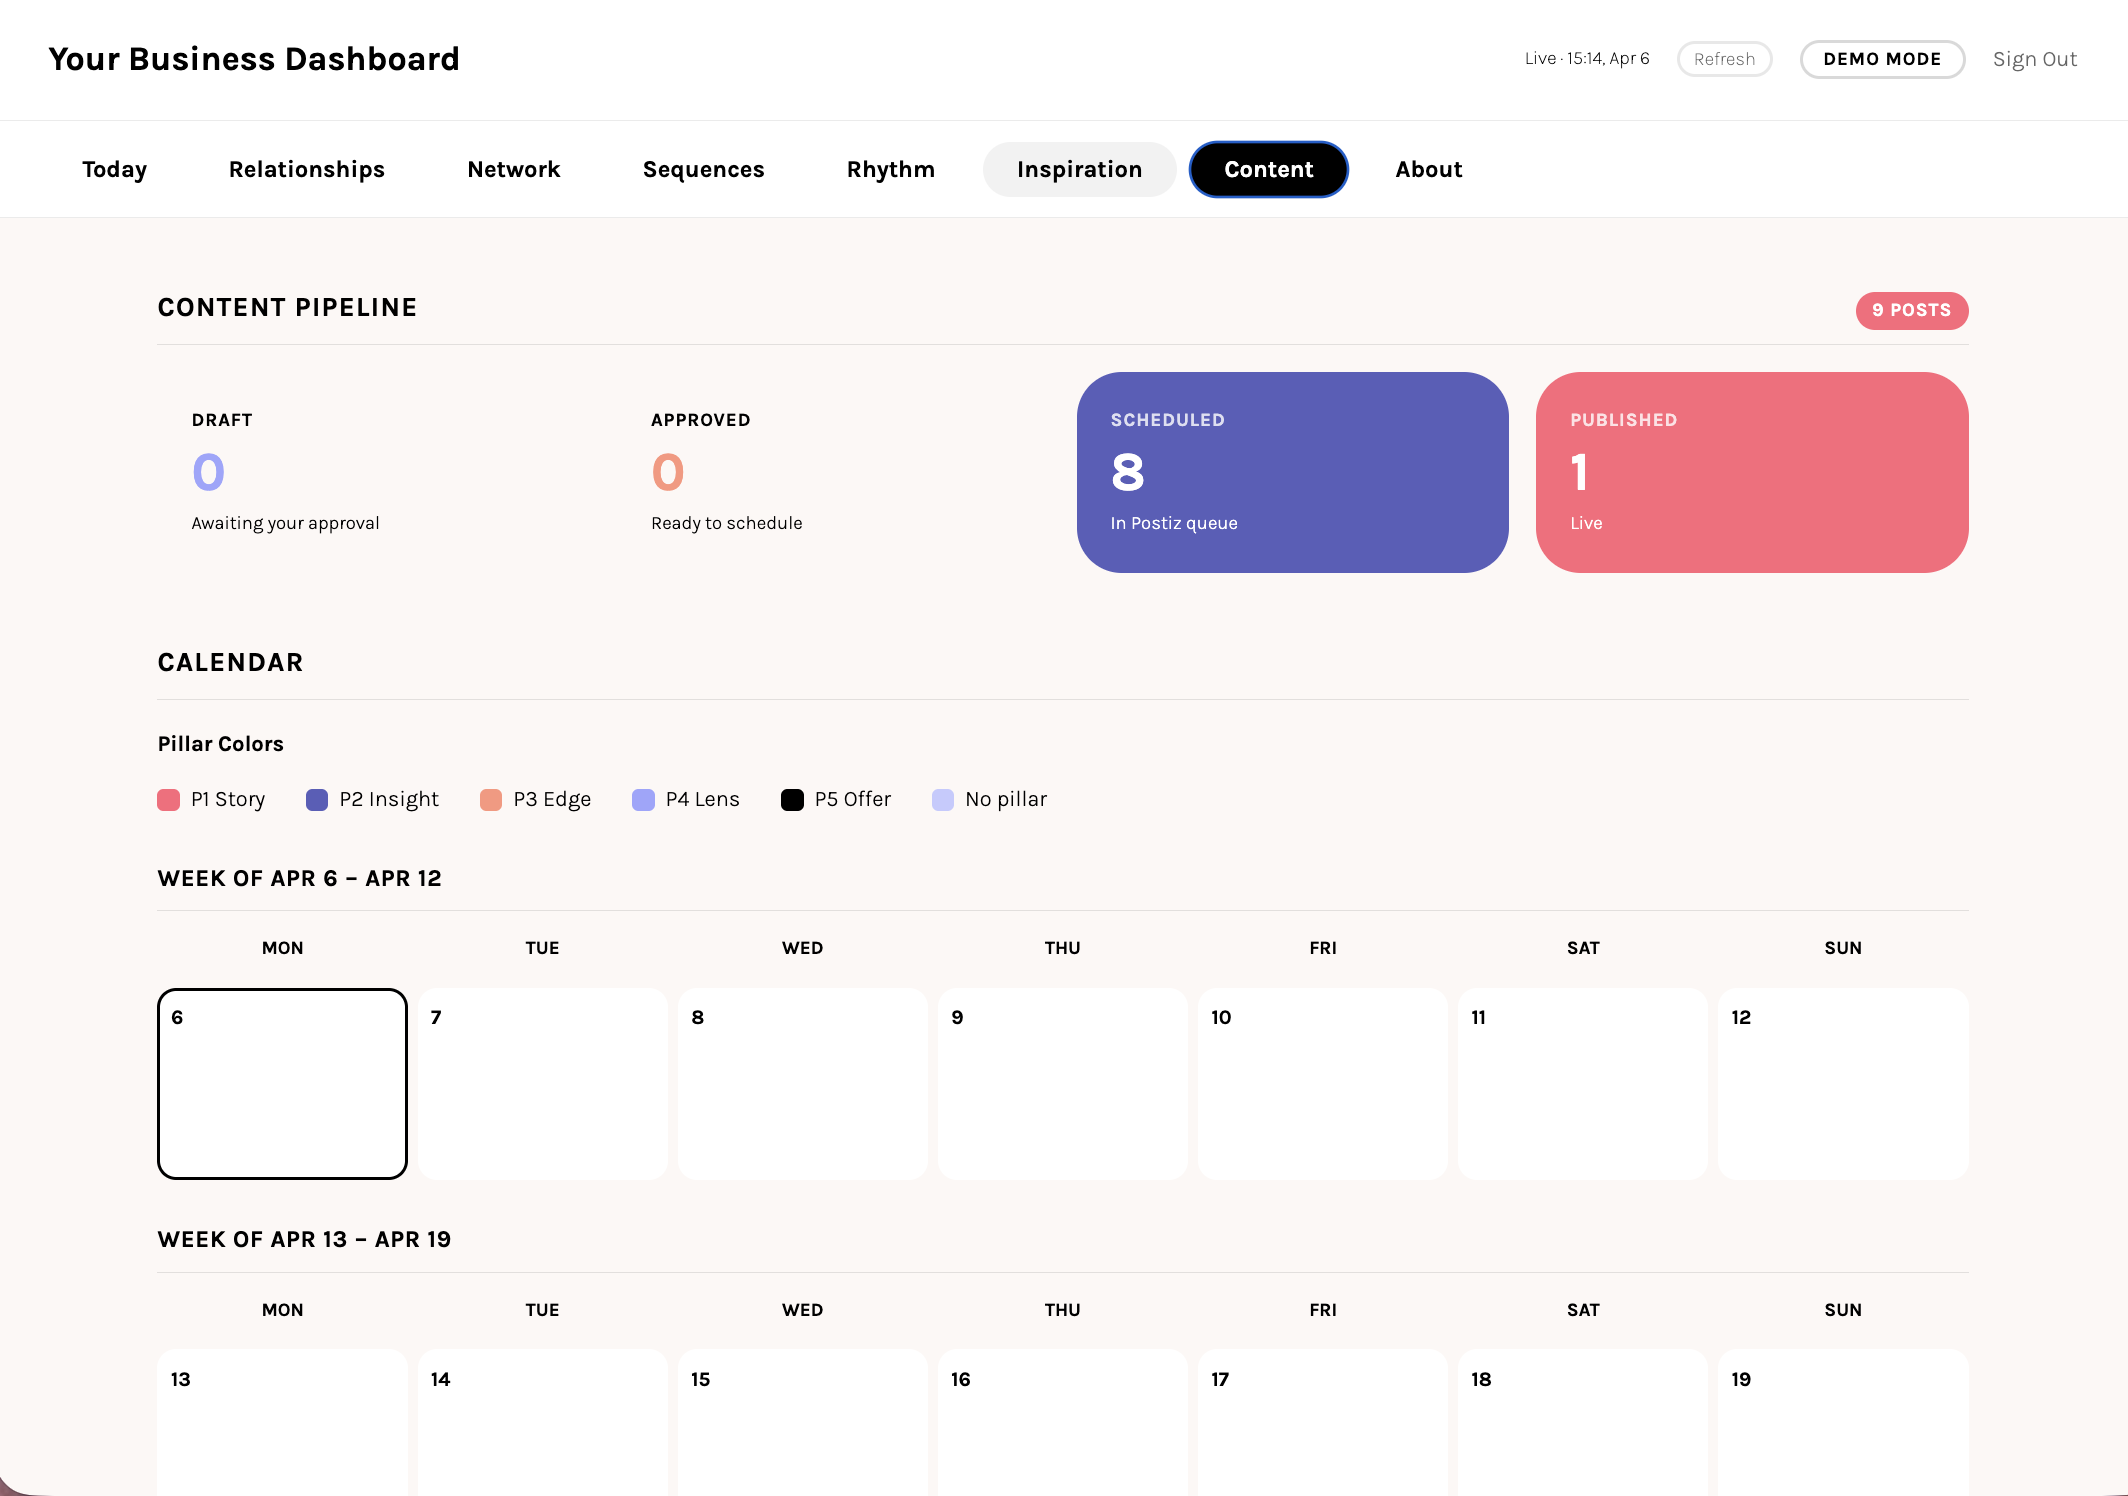Click the P4 Lens pillar dot

tap(643, 799)
